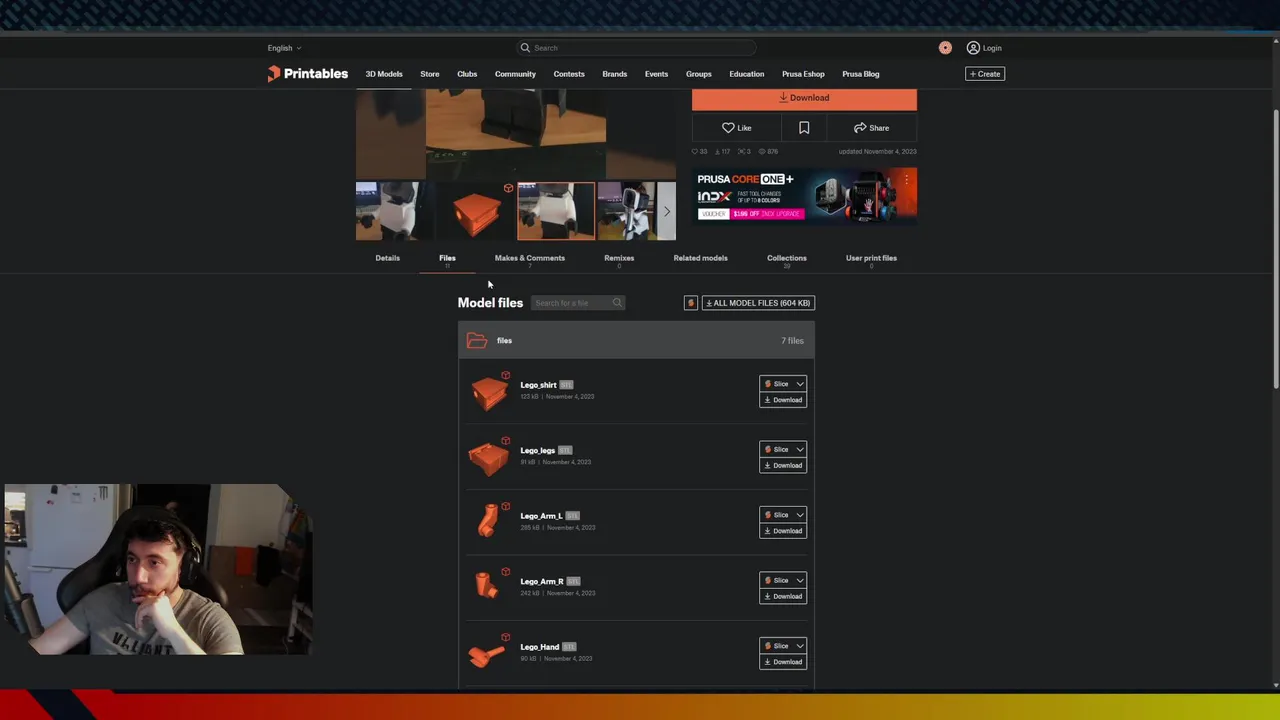Open the Community menu item

(515, 74)
